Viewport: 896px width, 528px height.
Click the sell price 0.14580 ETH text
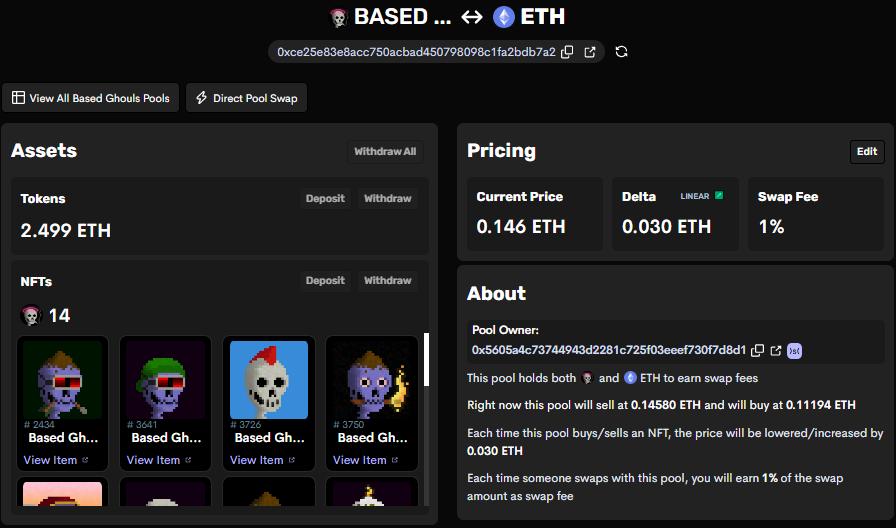[x=666, y=405]
